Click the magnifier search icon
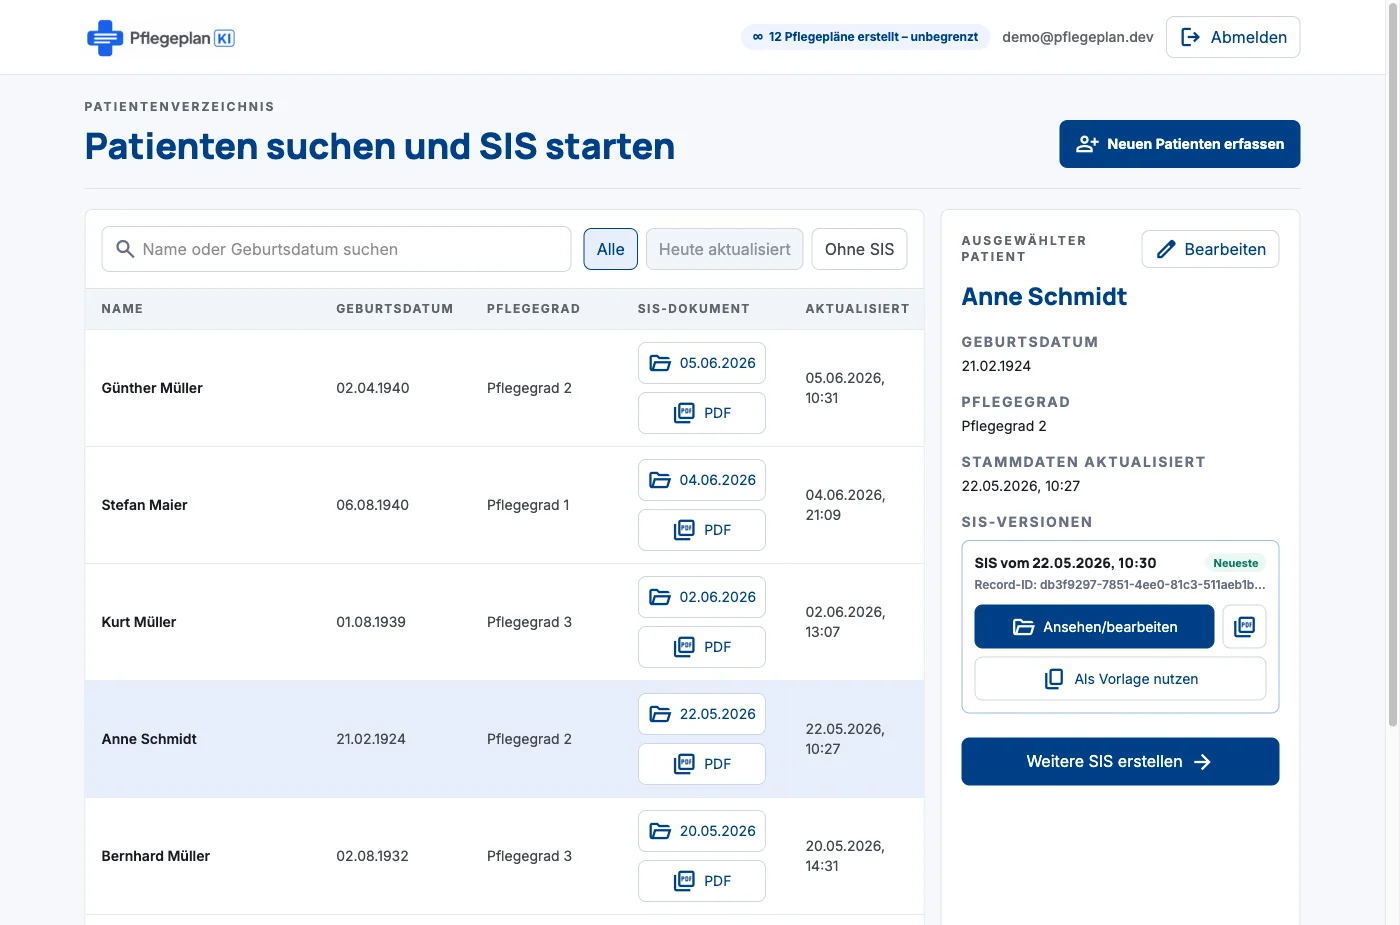 (x=125, y=249)
